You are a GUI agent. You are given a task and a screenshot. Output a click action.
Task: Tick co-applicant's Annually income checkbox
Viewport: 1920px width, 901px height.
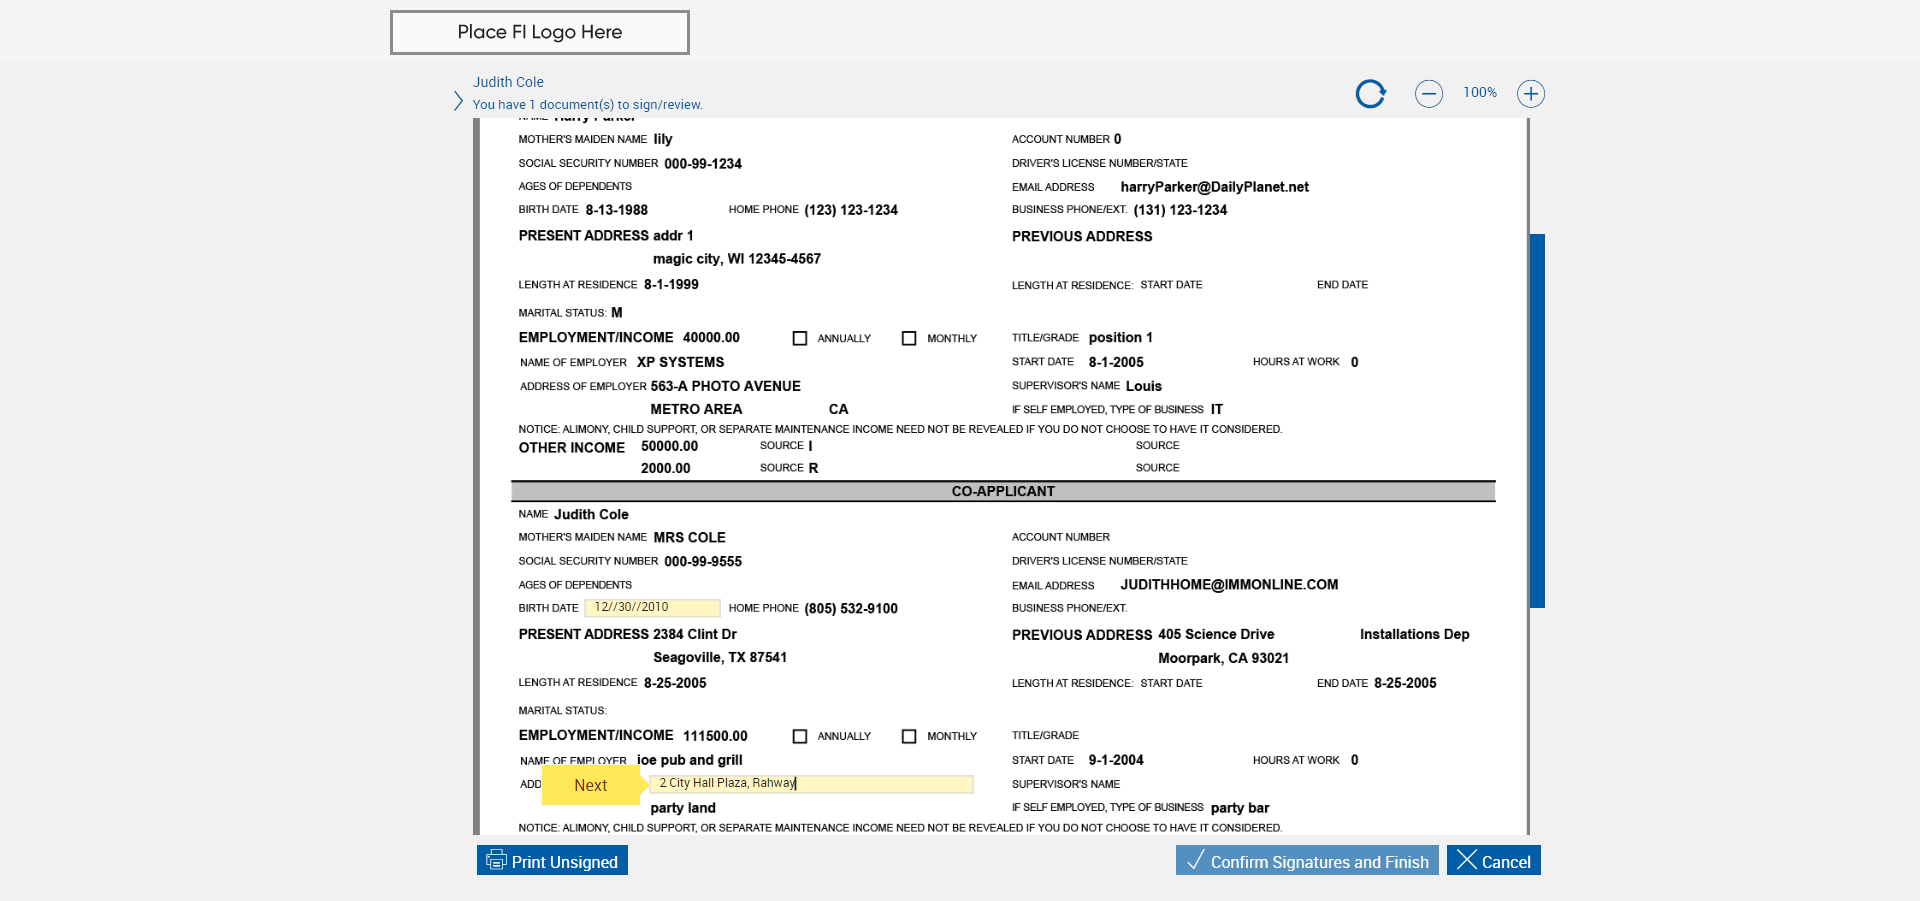click(x=800, y=736)
